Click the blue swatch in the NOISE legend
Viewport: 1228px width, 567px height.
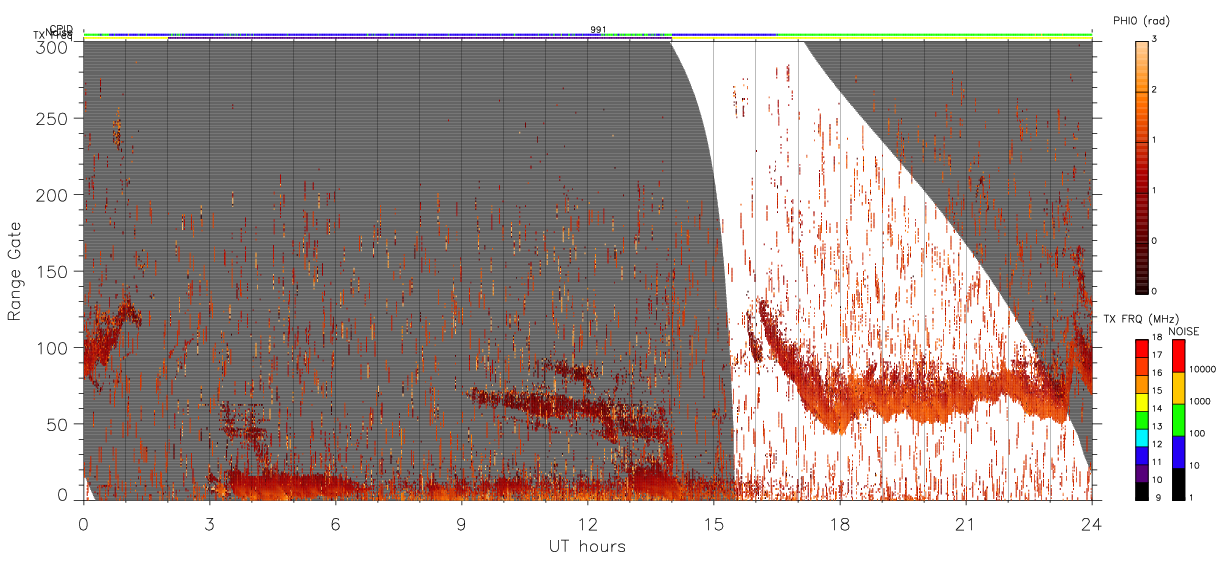click(x=1179, y=451)
